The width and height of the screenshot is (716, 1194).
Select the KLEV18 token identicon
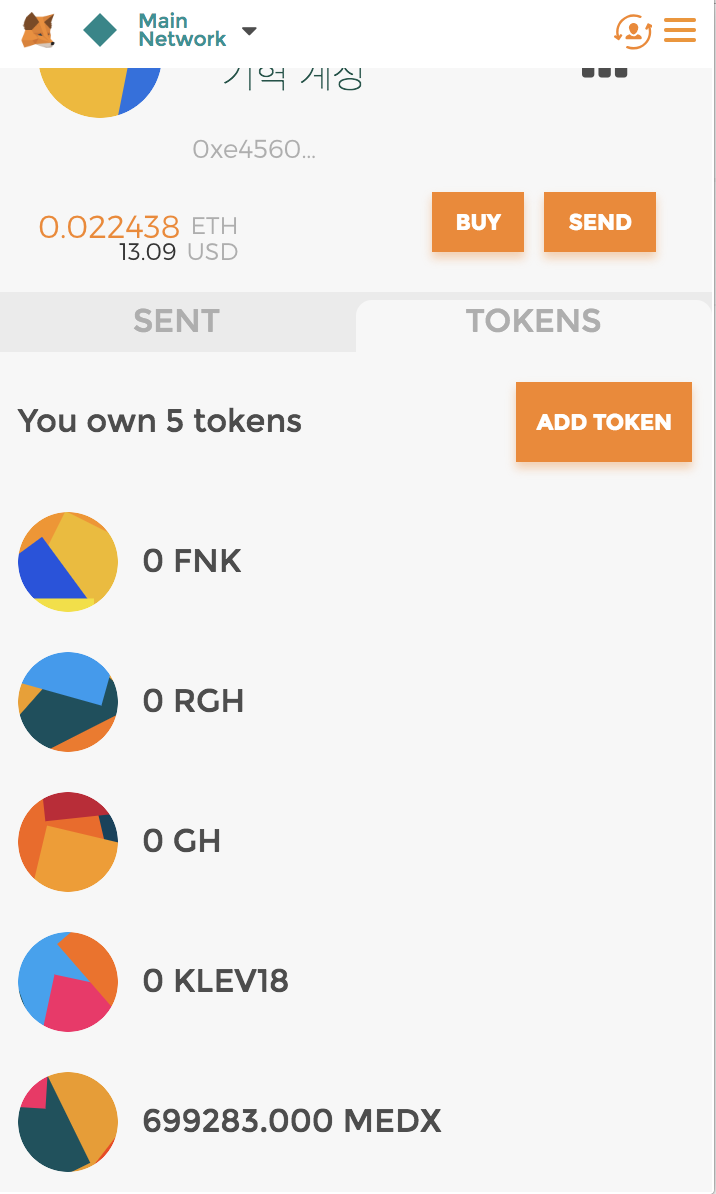[68, 982]
